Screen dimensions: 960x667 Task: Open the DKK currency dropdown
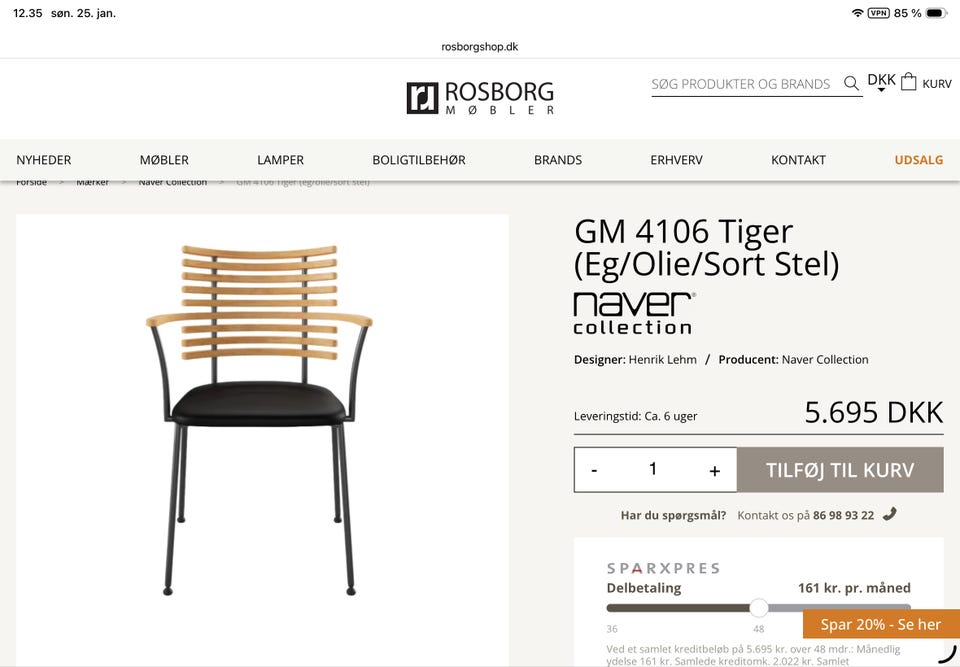coord(881,81)
